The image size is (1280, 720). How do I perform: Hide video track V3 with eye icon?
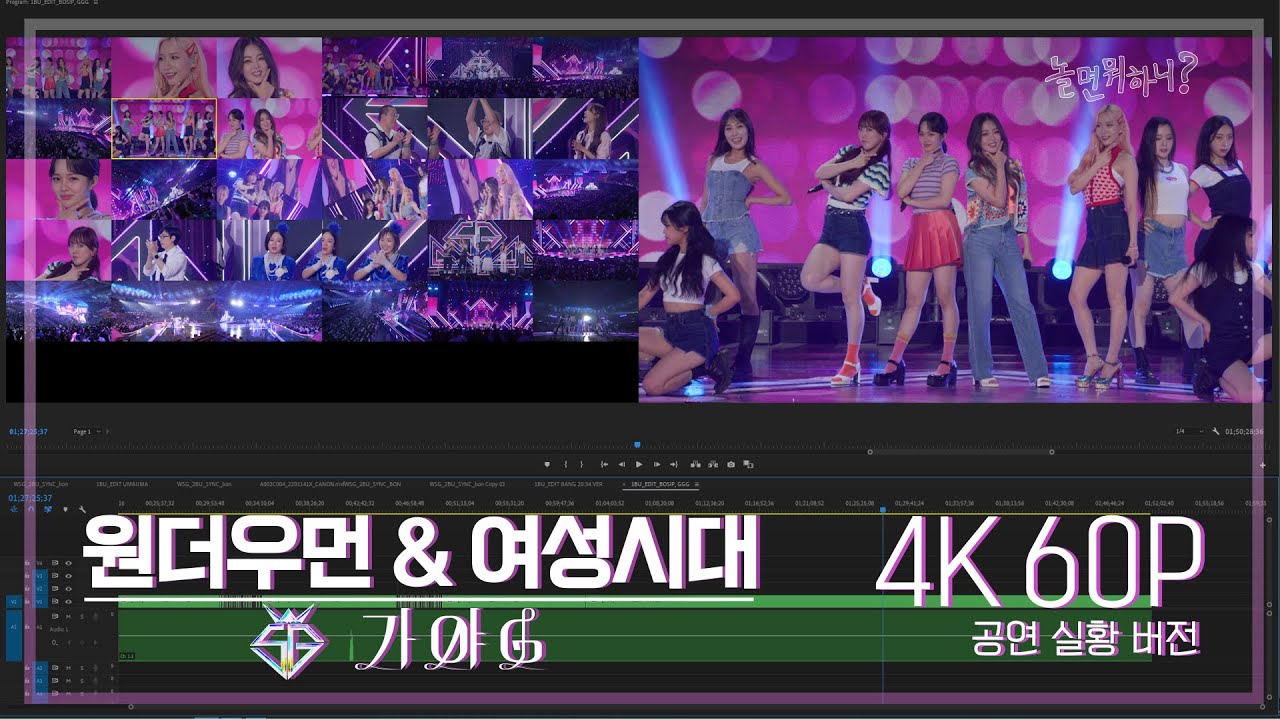[x=68, y=576]
